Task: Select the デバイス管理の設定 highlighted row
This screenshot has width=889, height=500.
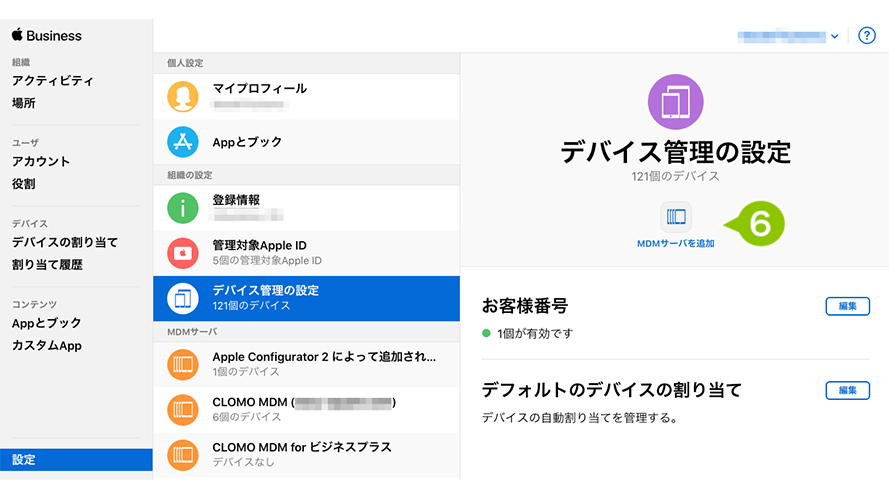Action: coord(306,298)
